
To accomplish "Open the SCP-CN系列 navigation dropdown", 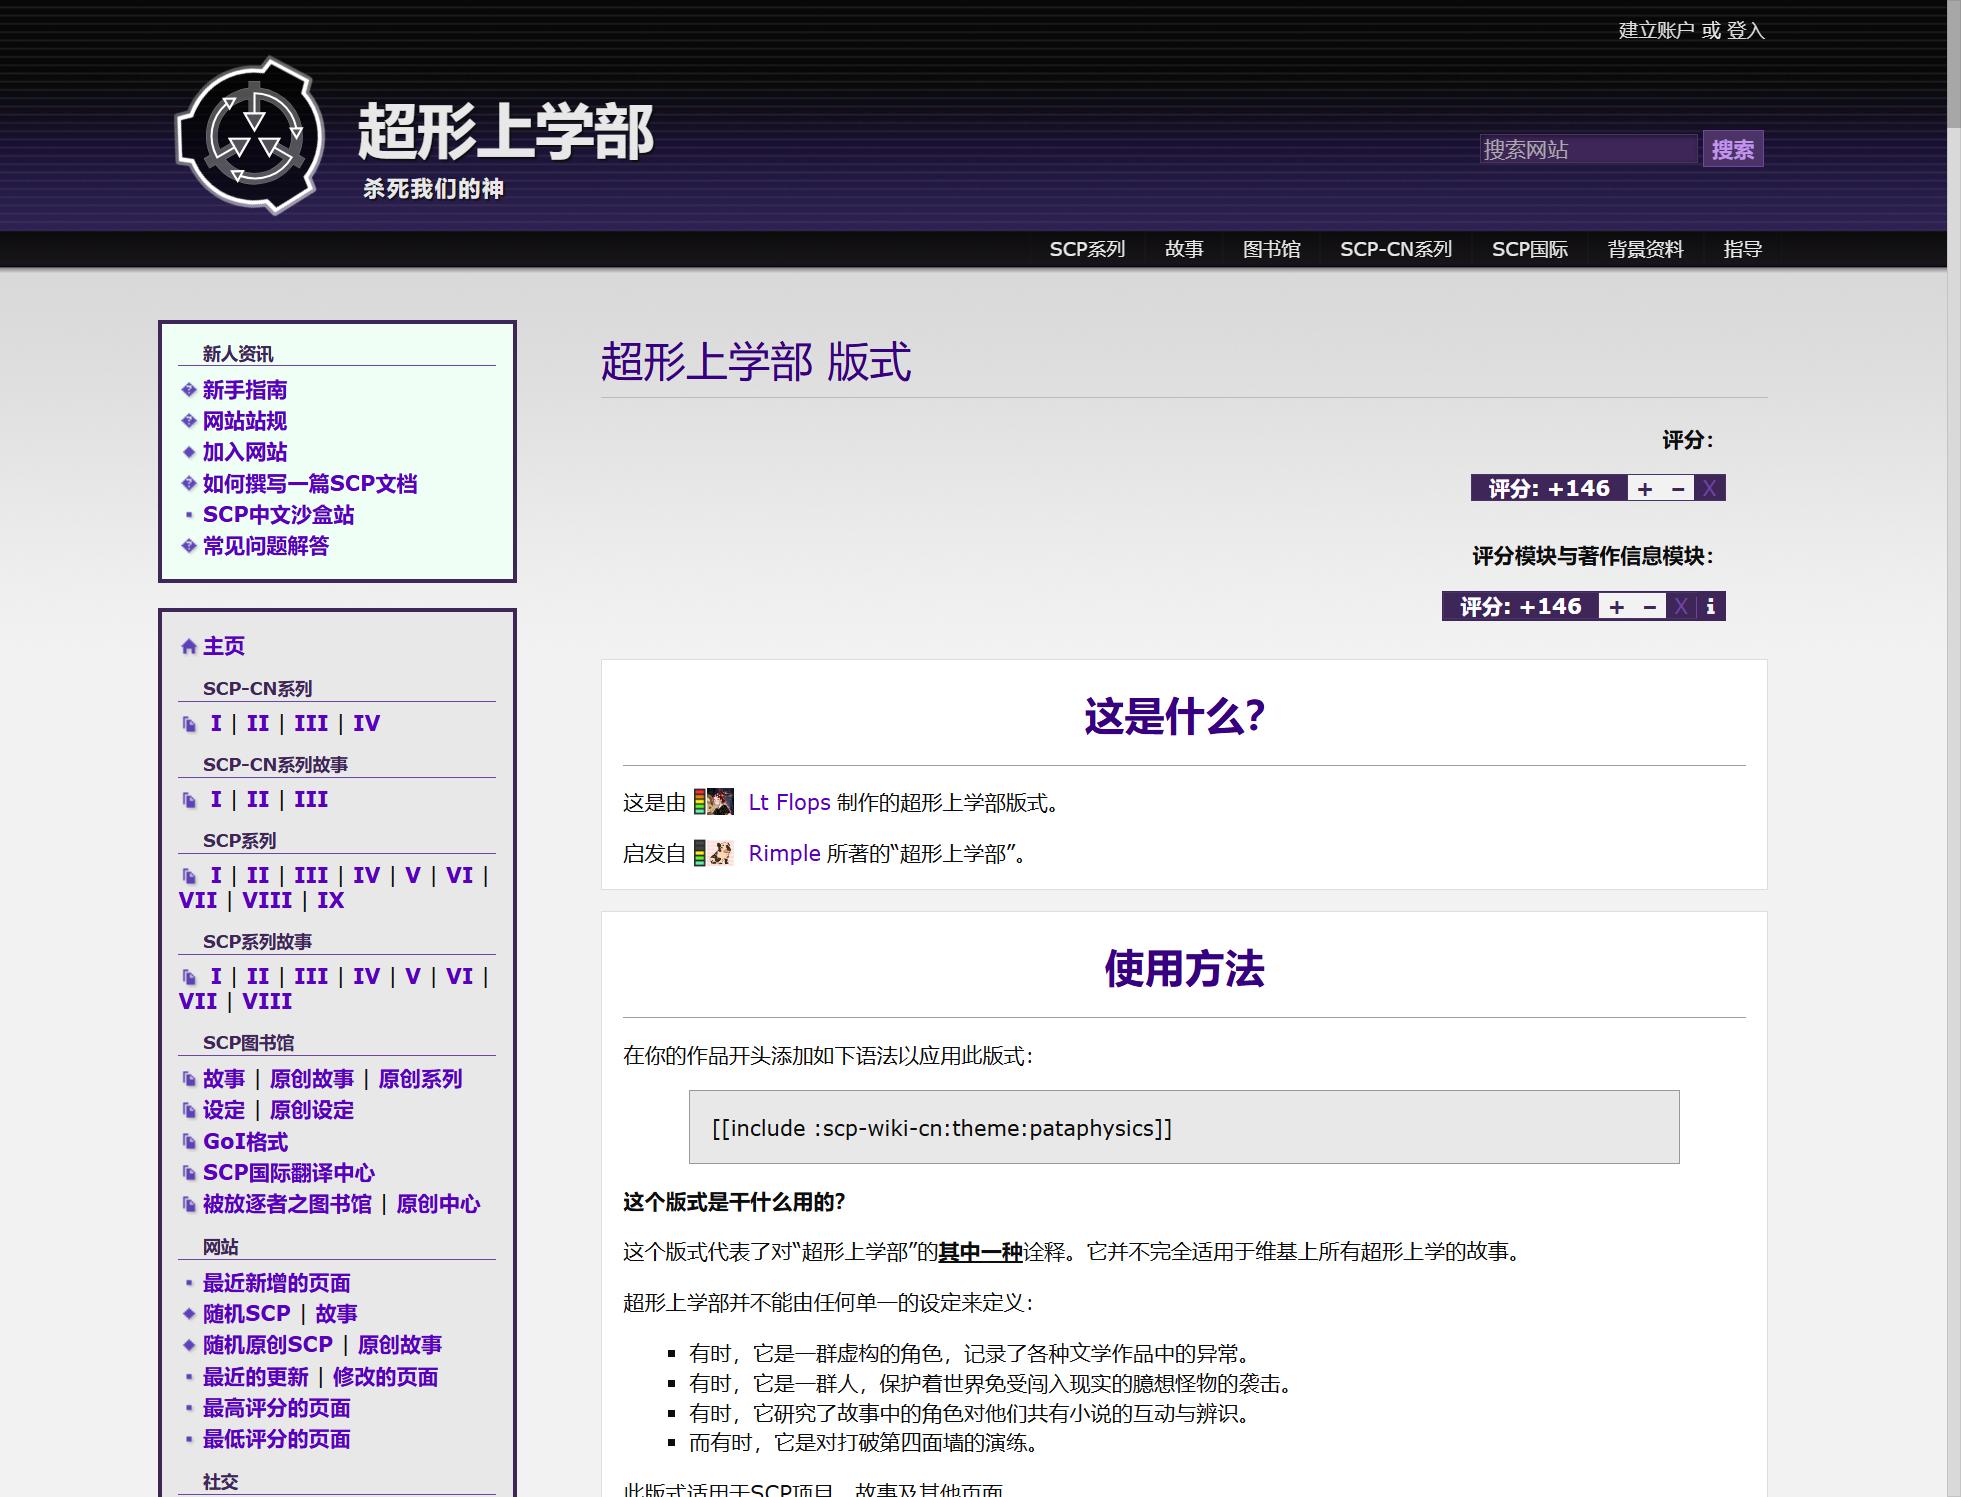I will [x=1395, y=250].
